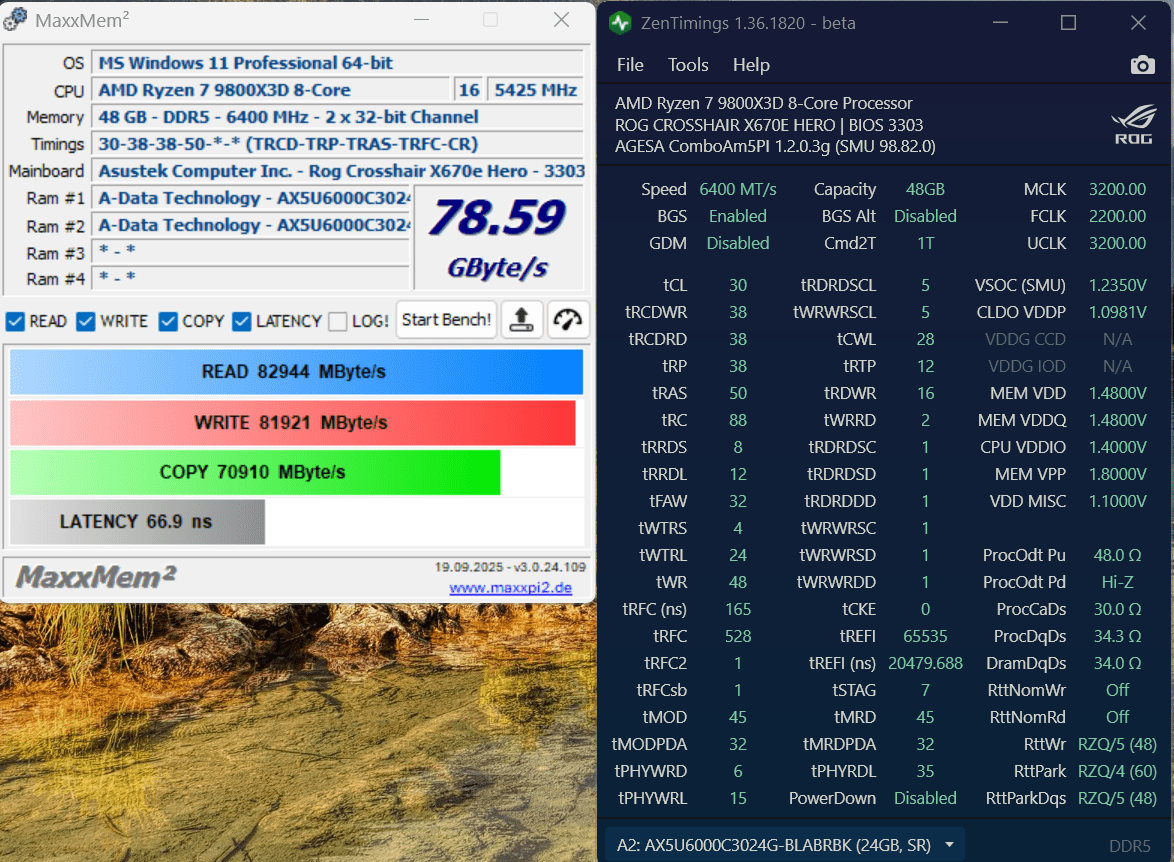
Task: Click the empty Ram #3 field
Action: [x=251, y=252]
